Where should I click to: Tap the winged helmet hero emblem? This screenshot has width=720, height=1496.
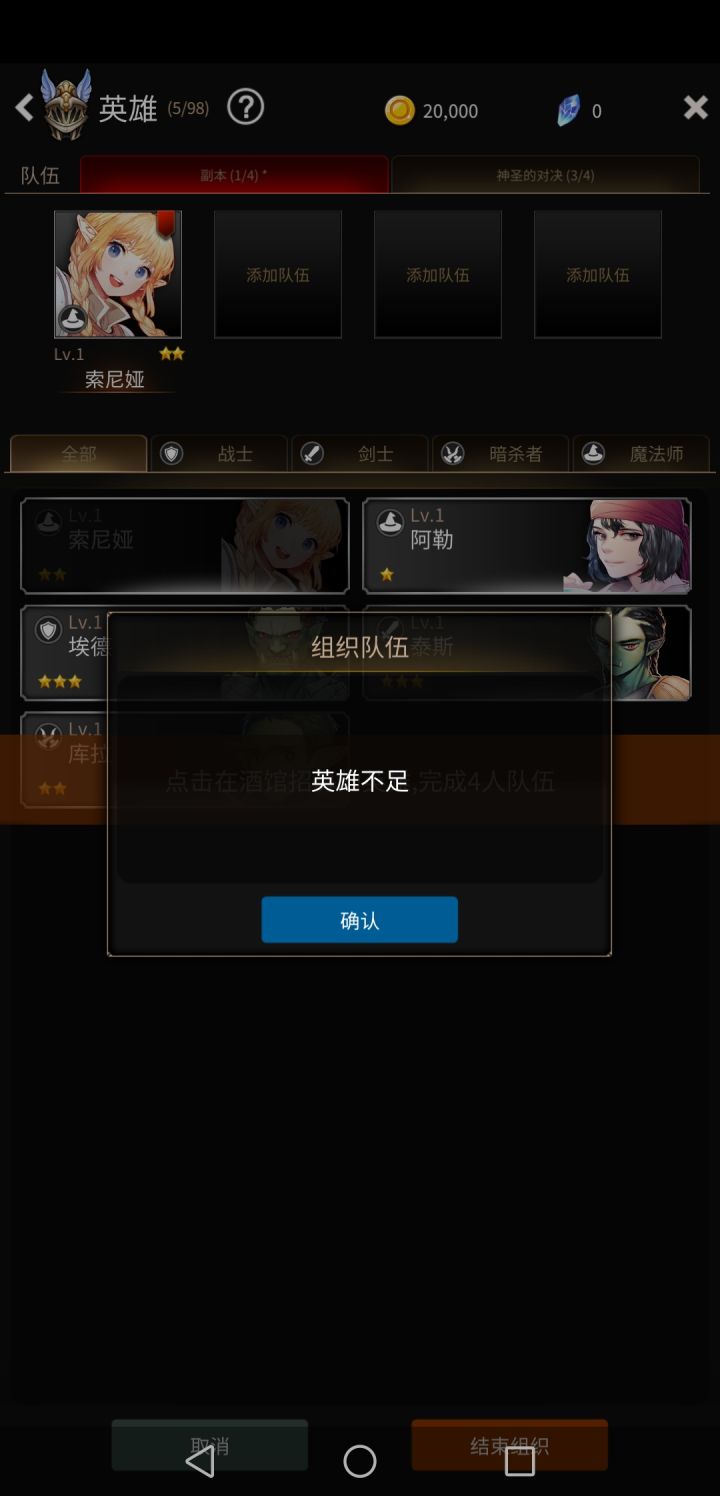pyautogui.click(x=67, y=104)
